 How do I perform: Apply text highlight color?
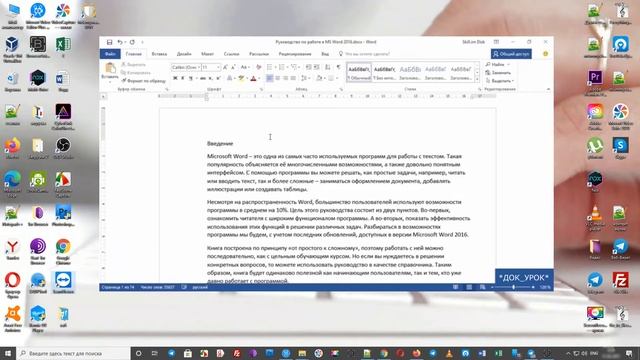tap(241, 78)
